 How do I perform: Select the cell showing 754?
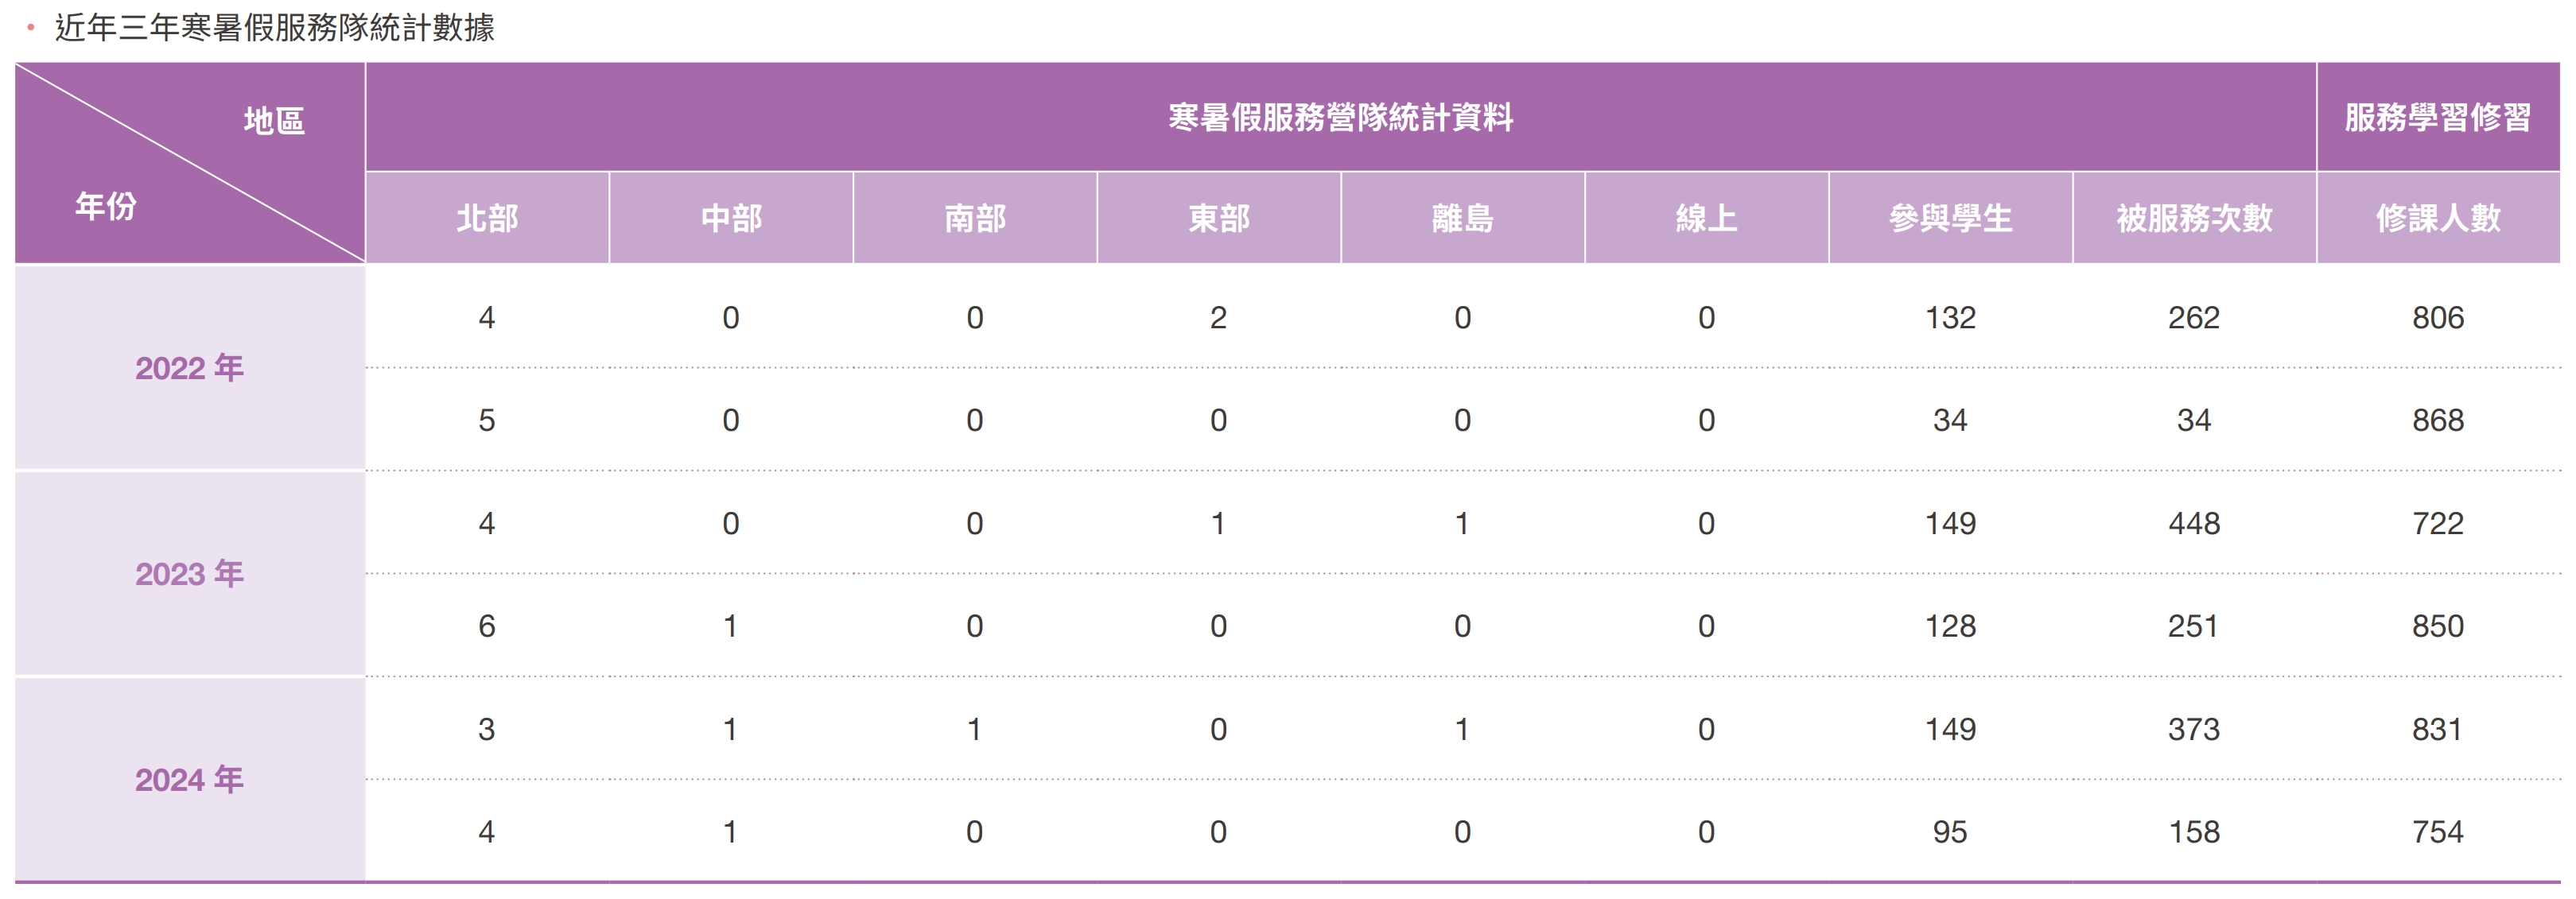click(2438, 832)
